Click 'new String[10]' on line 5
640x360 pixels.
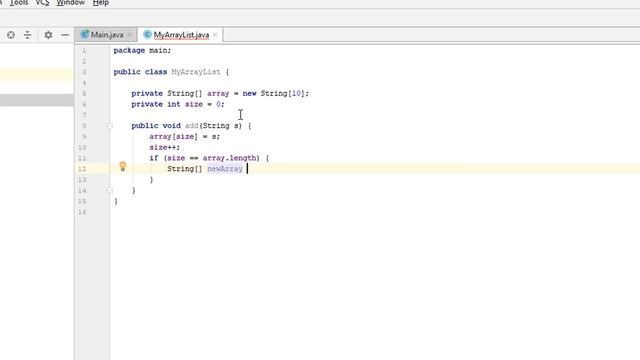point(273,93)
